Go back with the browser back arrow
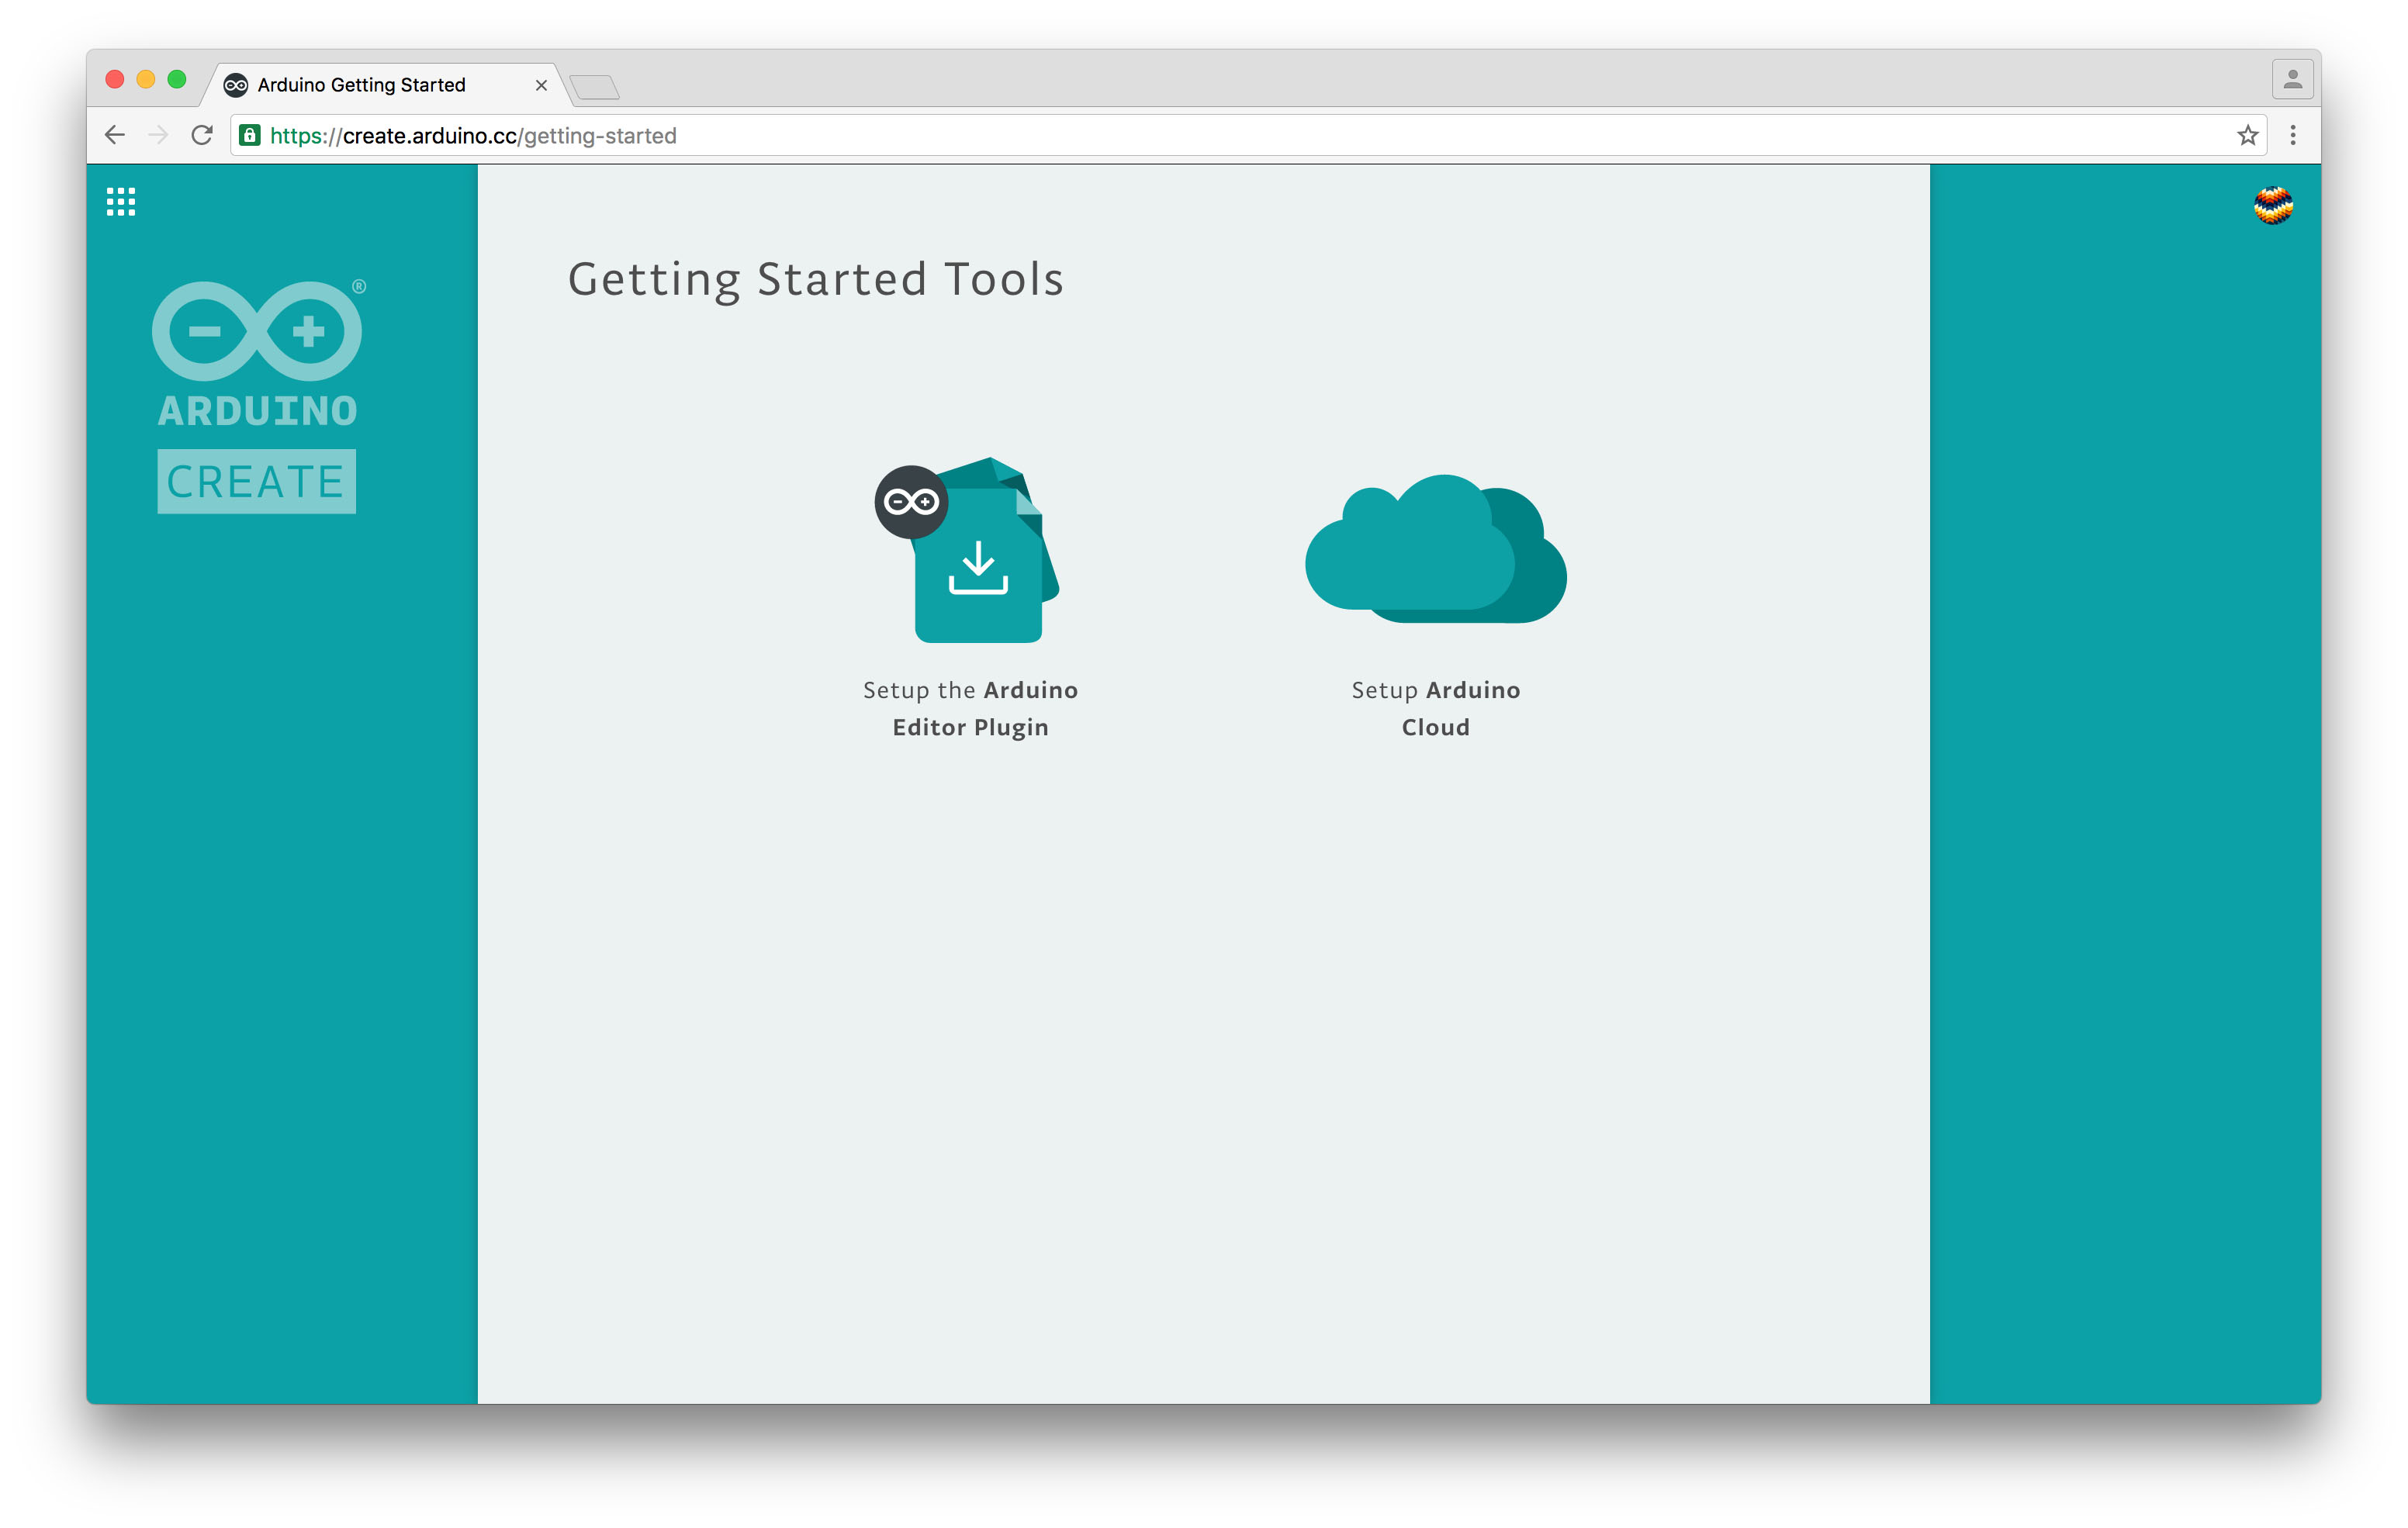The height and width of the screenshot is (1528, 2408). [x=115, y=135]
